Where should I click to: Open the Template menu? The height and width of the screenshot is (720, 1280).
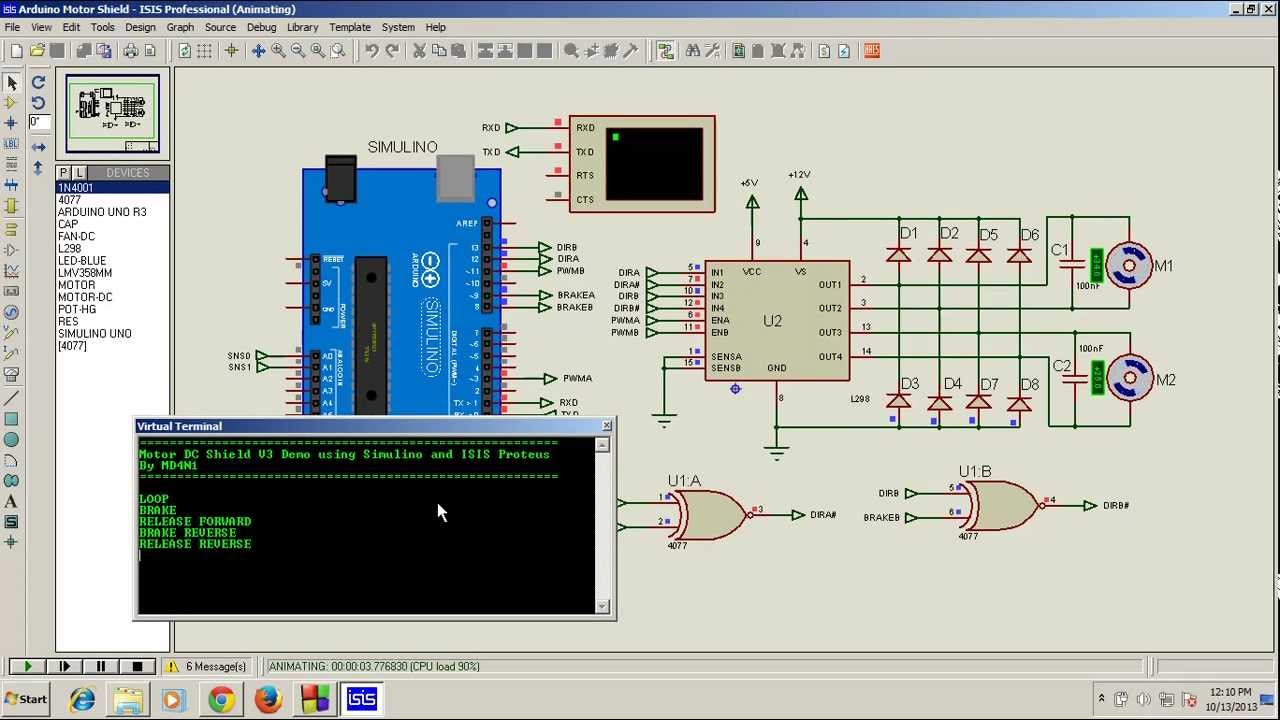click(350, 27)
